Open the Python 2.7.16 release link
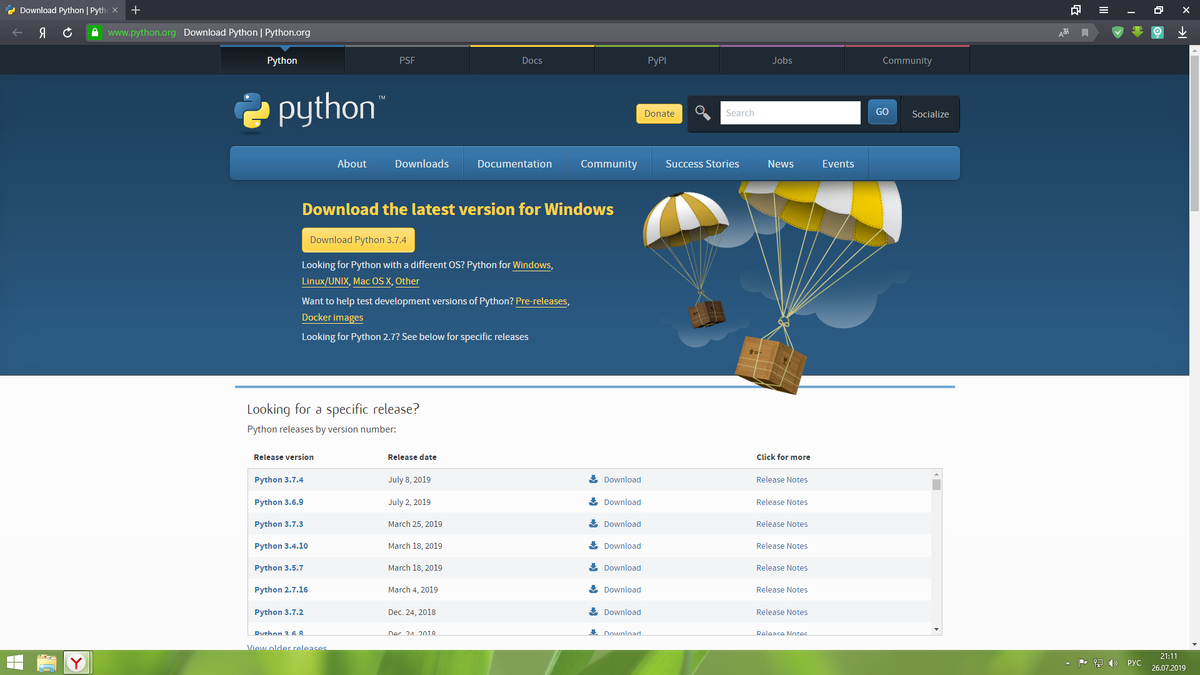 281,590
